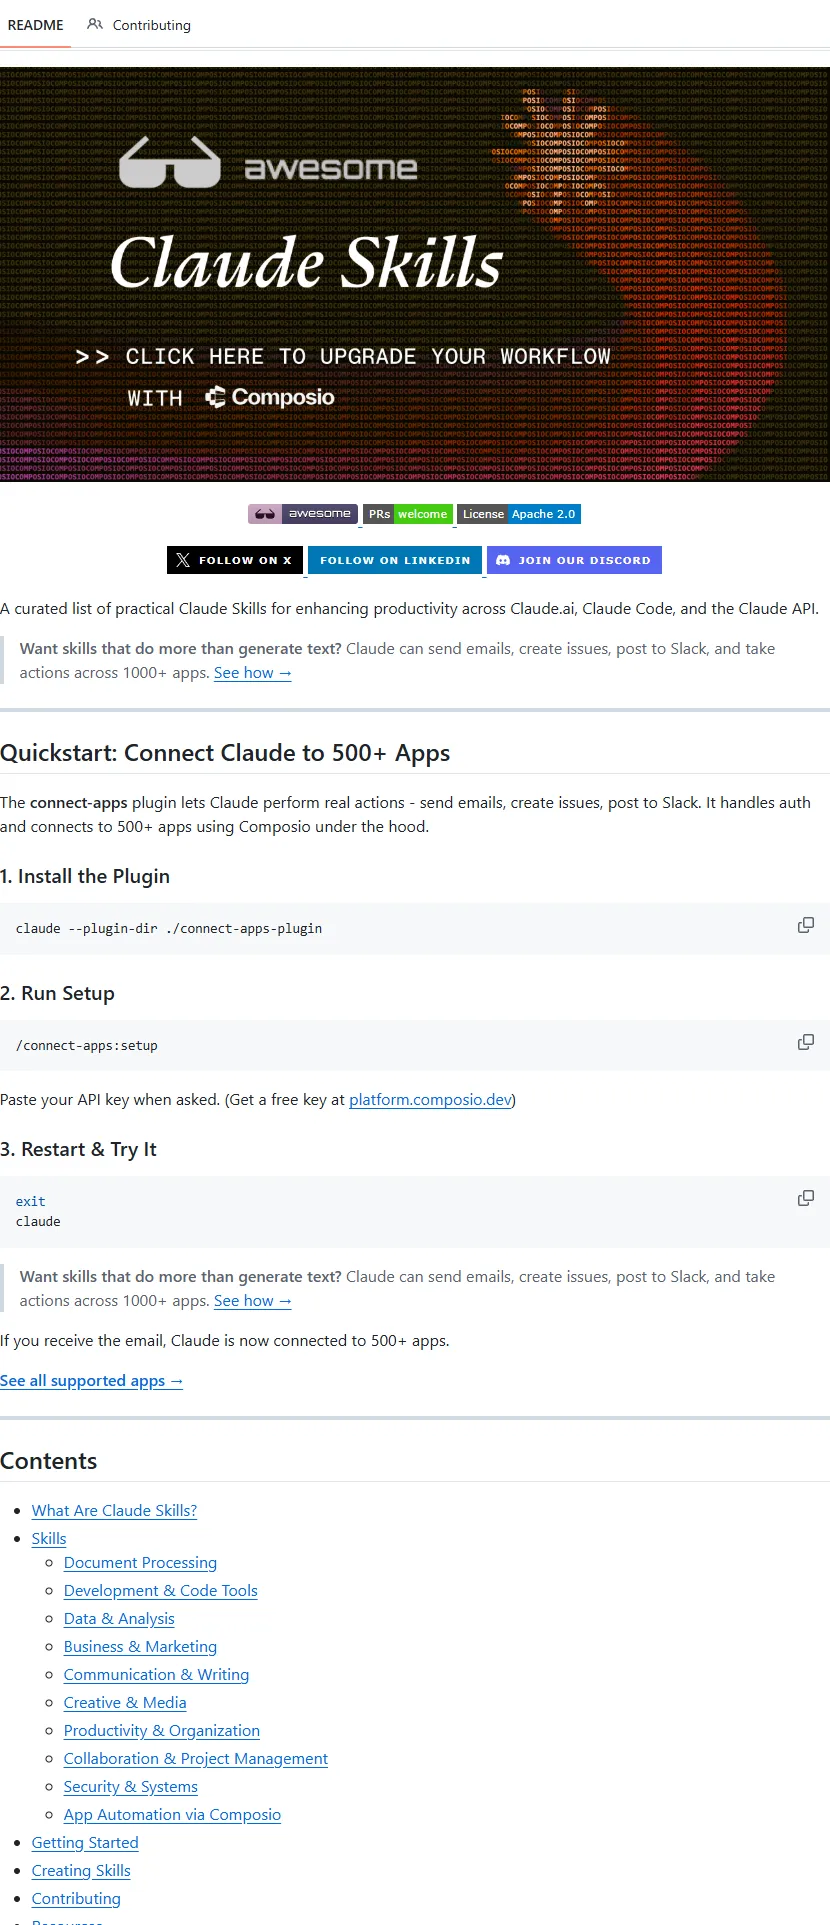Image resolution: width=830 pixels, height=1925 pixels.
Task: Select the README tab
Action: click(36, 25)
